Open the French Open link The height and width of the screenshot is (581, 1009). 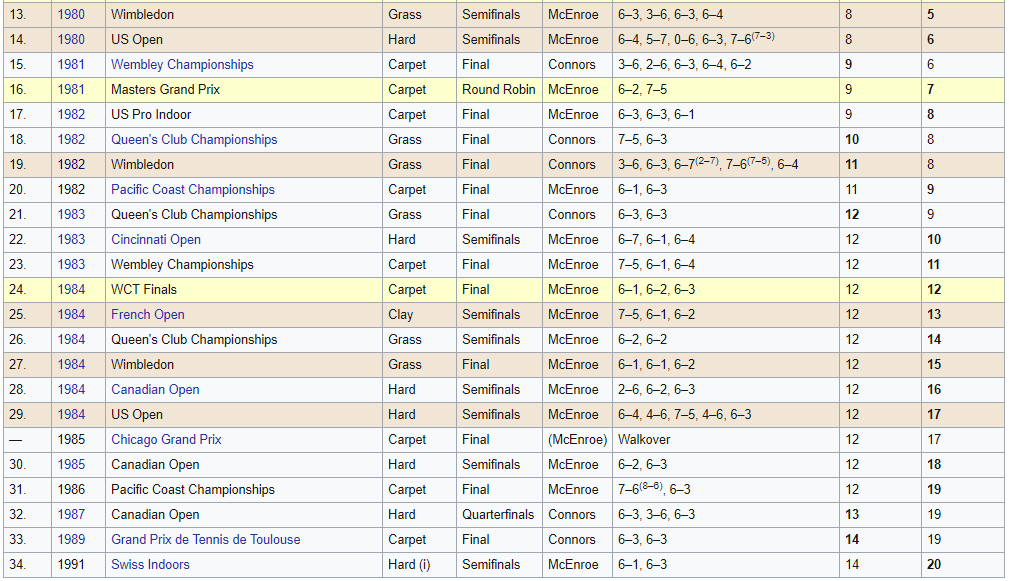(148, 315)
